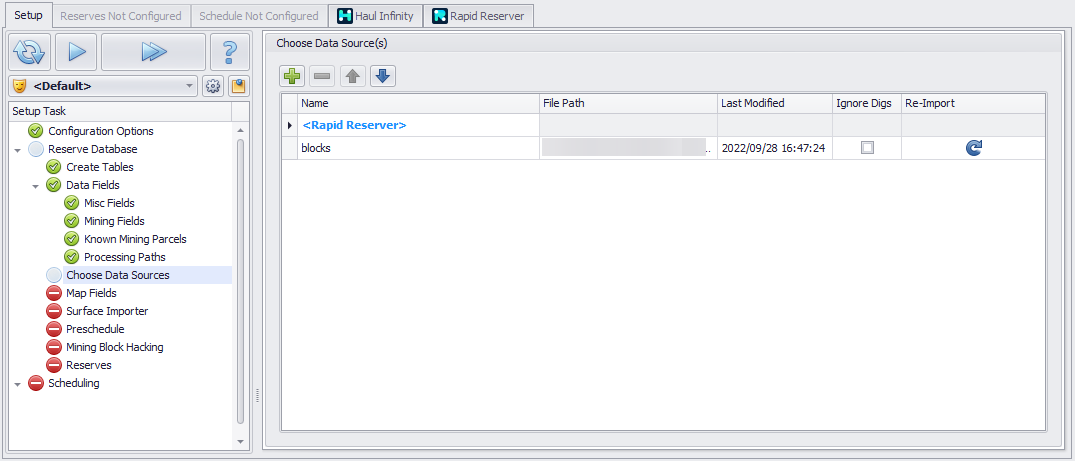The height and width of the screenshot is (461, 1075).
Task: Click the clipboard paste icon beside the gear
Action: pos(239,86)
